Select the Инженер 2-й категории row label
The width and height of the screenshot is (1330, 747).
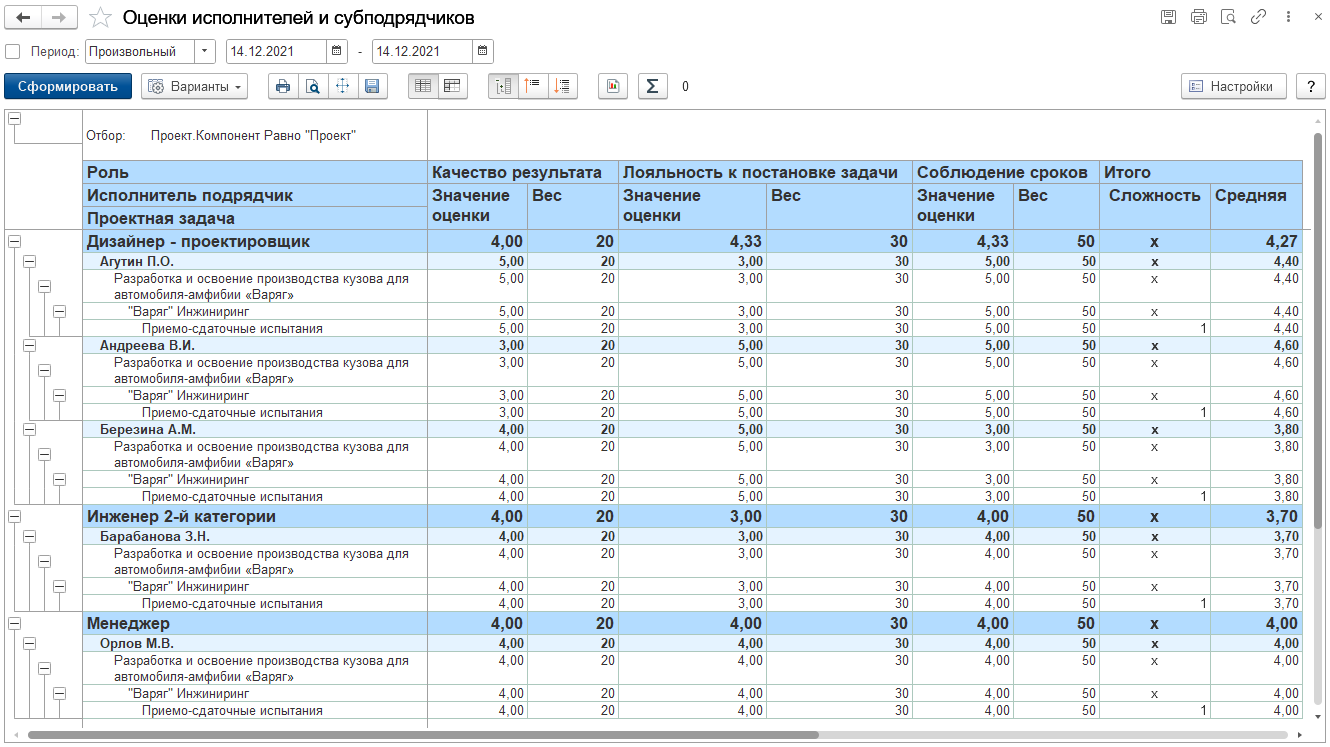click(181, 517)
